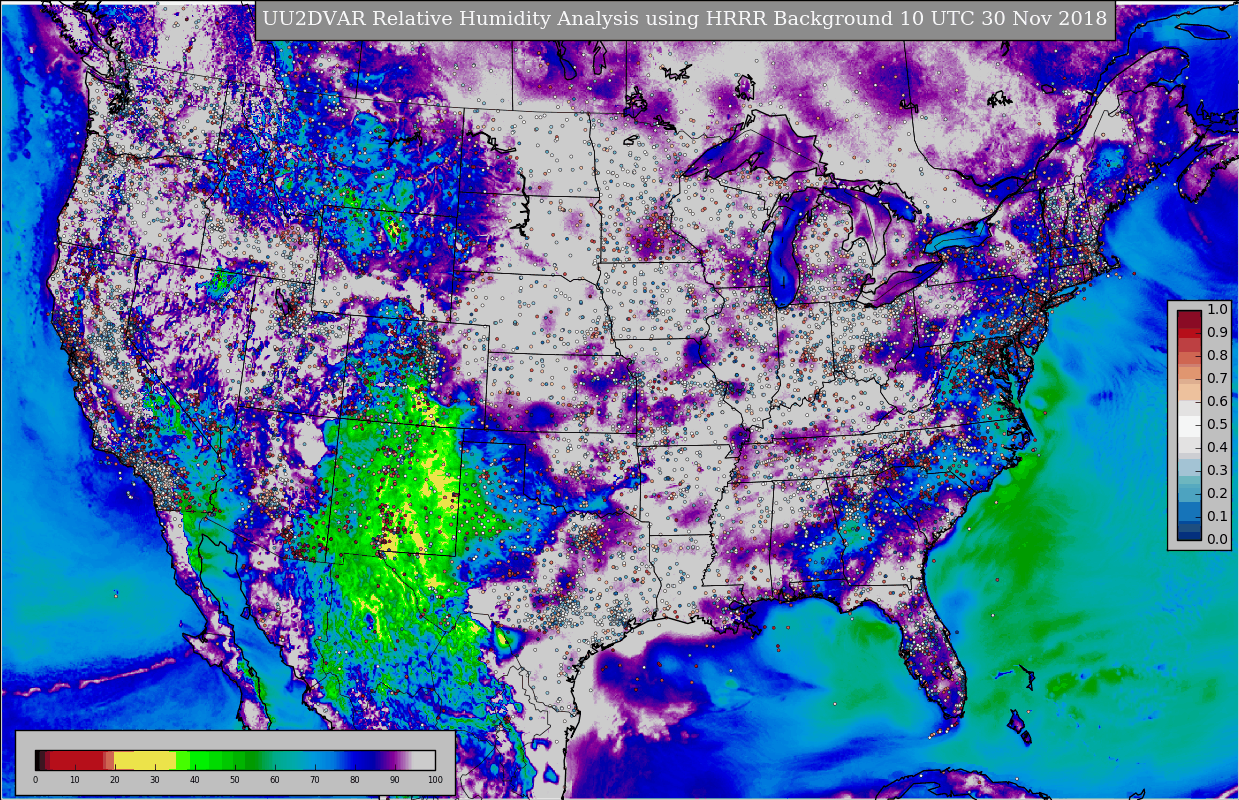Click the 0.9 label on right colorbar
This screenshot has width=1239, height=800.
click(x=1217, y=332)
